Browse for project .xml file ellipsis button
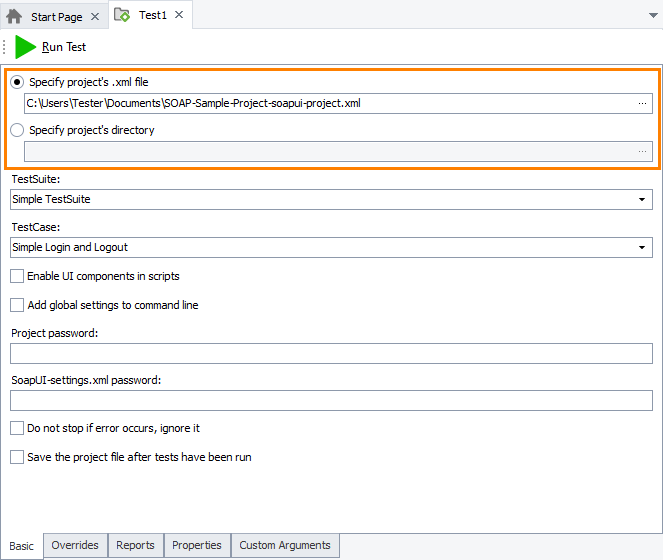This screenshot has width=663, height=560. click(x=642, y=103)
